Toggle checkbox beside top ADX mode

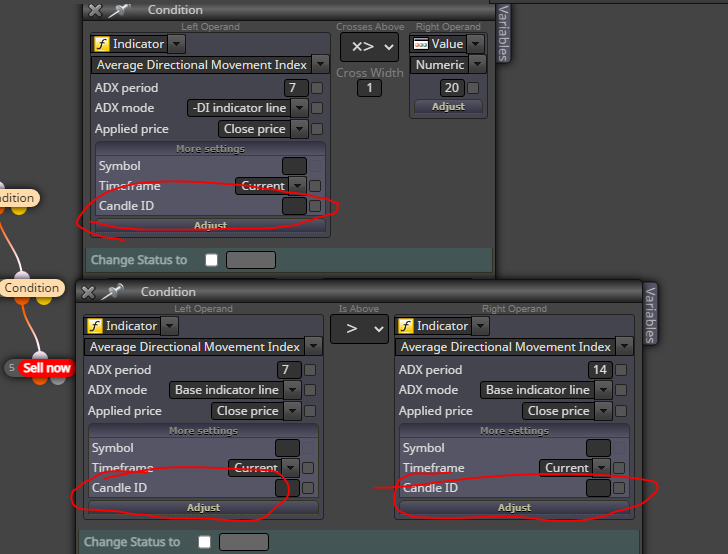(317, 108)
